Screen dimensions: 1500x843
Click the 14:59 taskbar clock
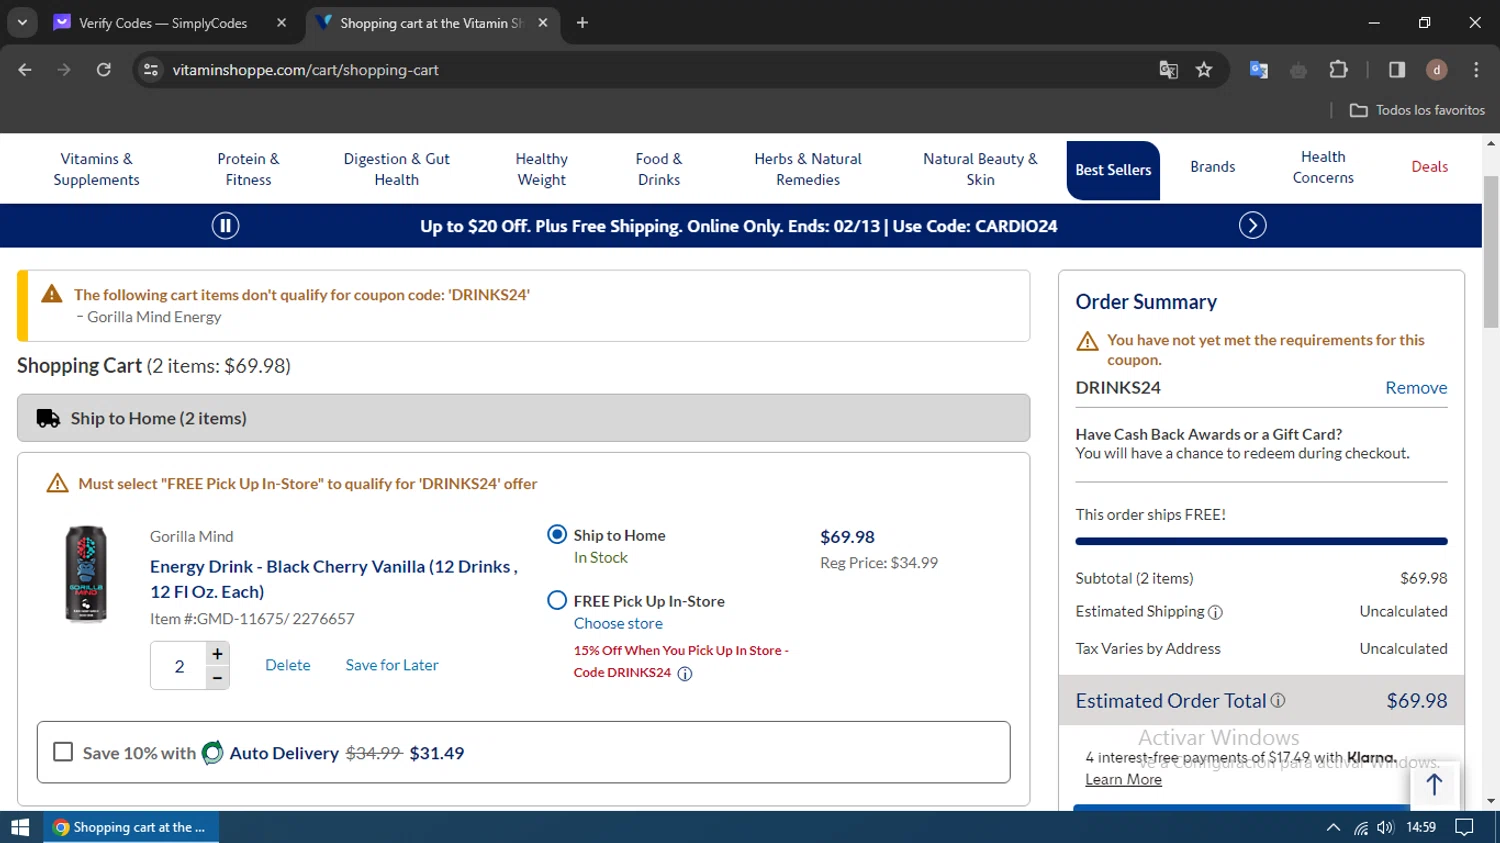[x=1421, y=827]
